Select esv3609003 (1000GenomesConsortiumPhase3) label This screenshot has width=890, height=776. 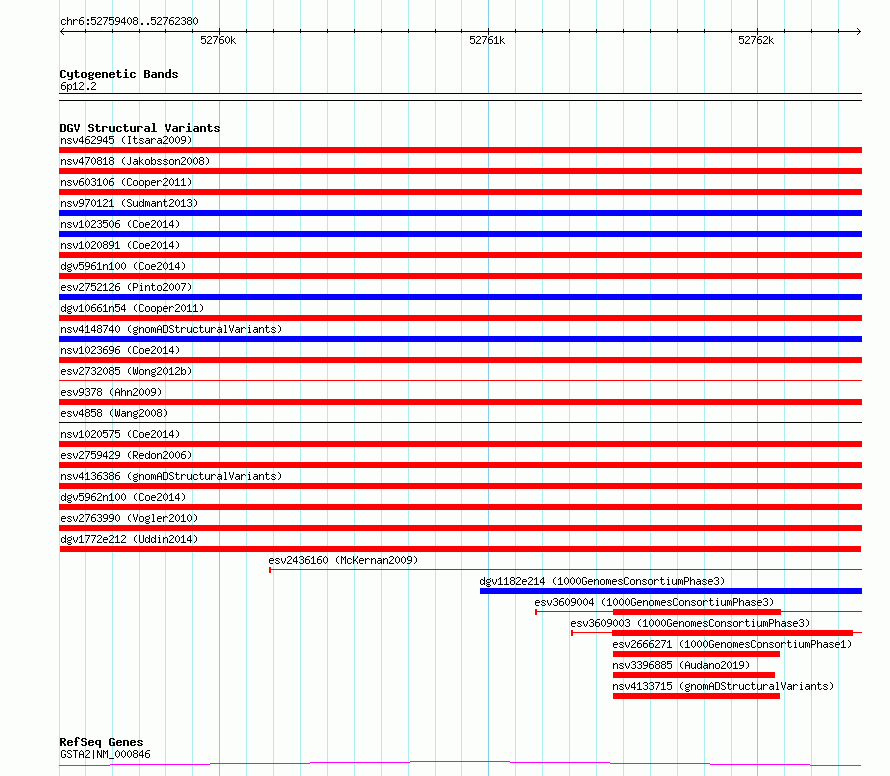pos(690,623)
